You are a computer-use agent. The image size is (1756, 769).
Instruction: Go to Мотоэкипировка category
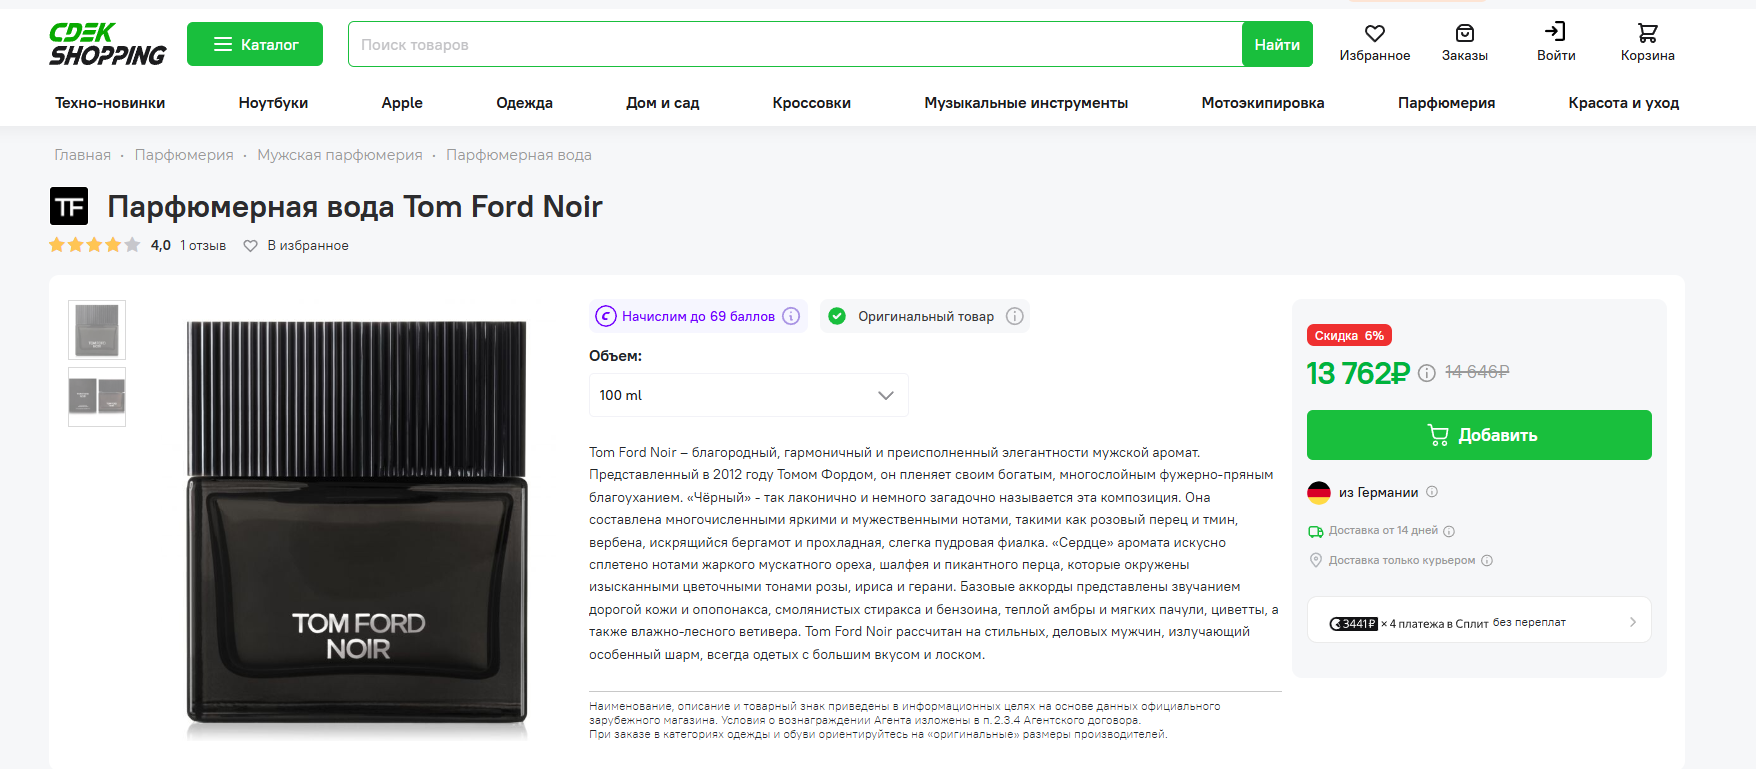(x=1263, y=103)
